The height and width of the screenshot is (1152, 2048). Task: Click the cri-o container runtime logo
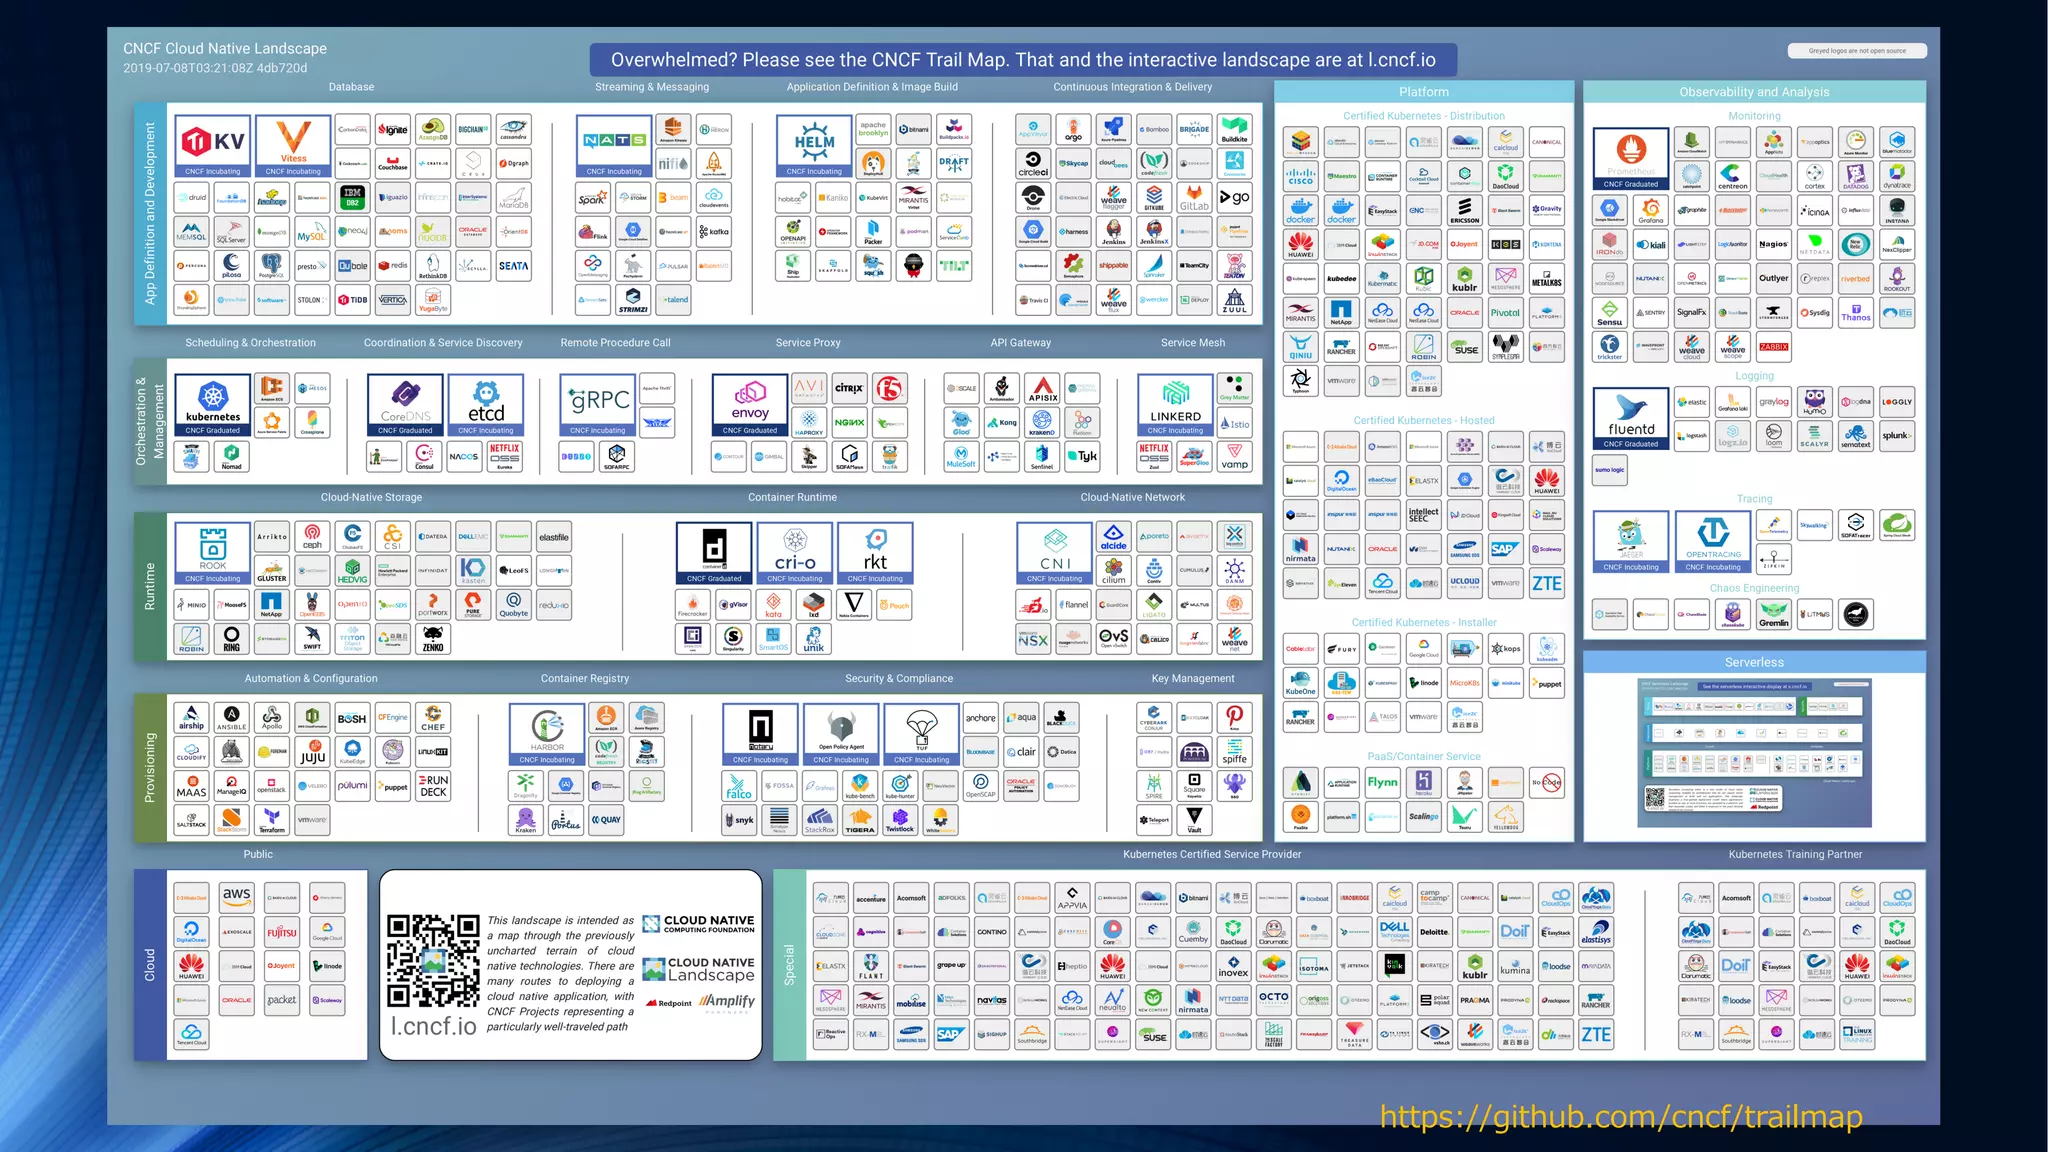(x=795, y=552)
